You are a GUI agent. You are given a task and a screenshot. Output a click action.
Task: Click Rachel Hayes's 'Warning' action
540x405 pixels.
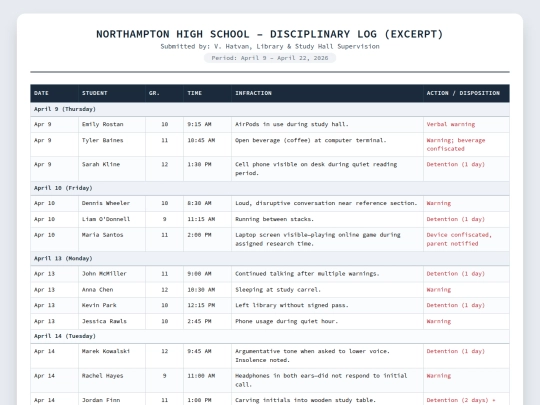click(439, 376)
